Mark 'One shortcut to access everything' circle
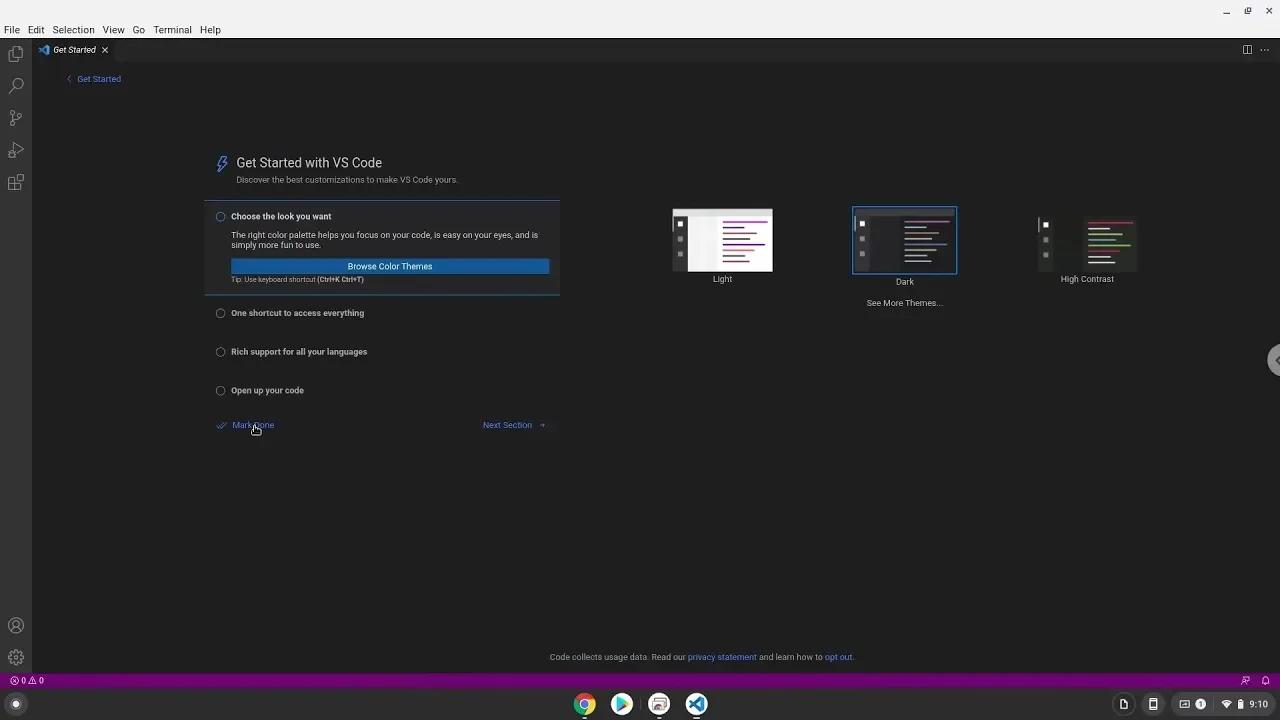1280x720 pixels. 221,313
